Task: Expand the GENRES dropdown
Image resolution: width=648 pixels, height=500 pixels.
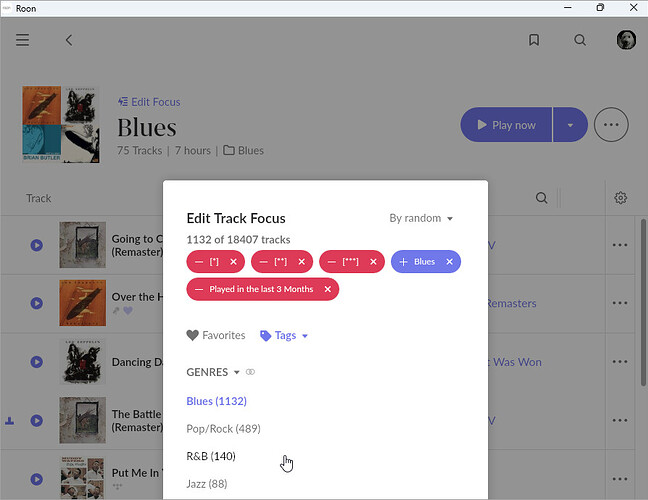Action: (213, 372)
